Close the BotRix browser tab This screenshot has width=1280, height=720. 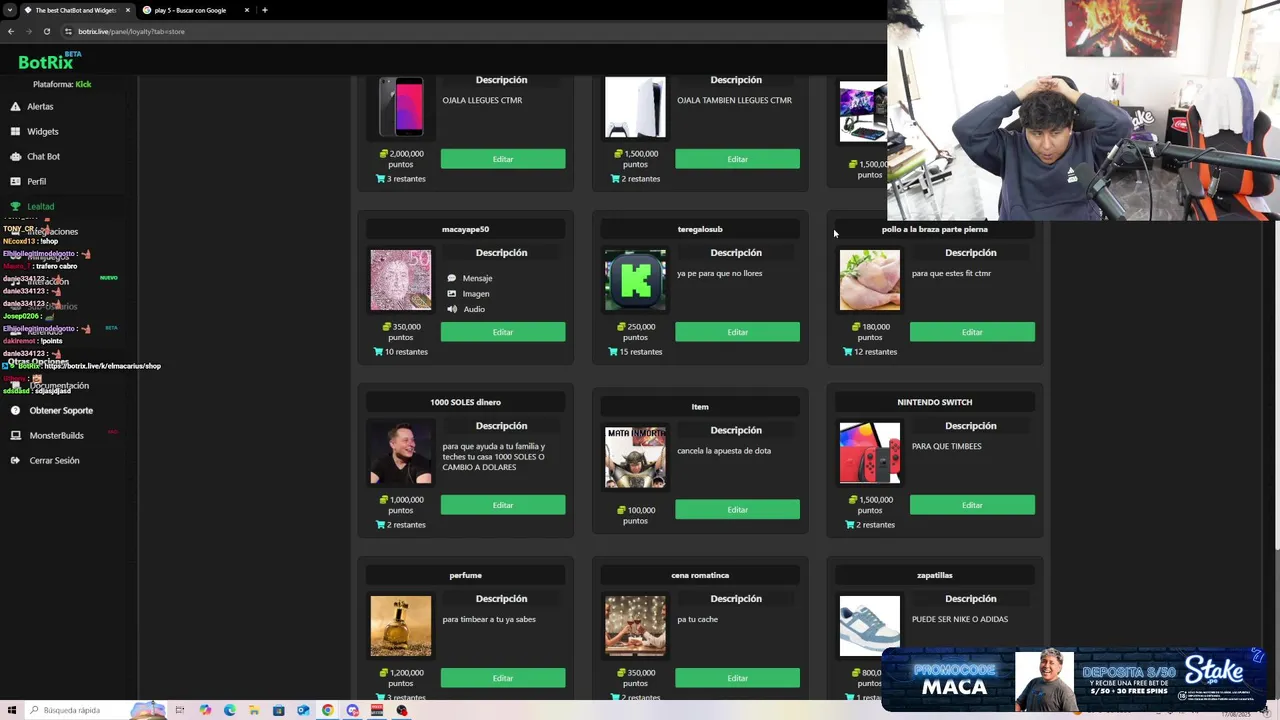127,10
